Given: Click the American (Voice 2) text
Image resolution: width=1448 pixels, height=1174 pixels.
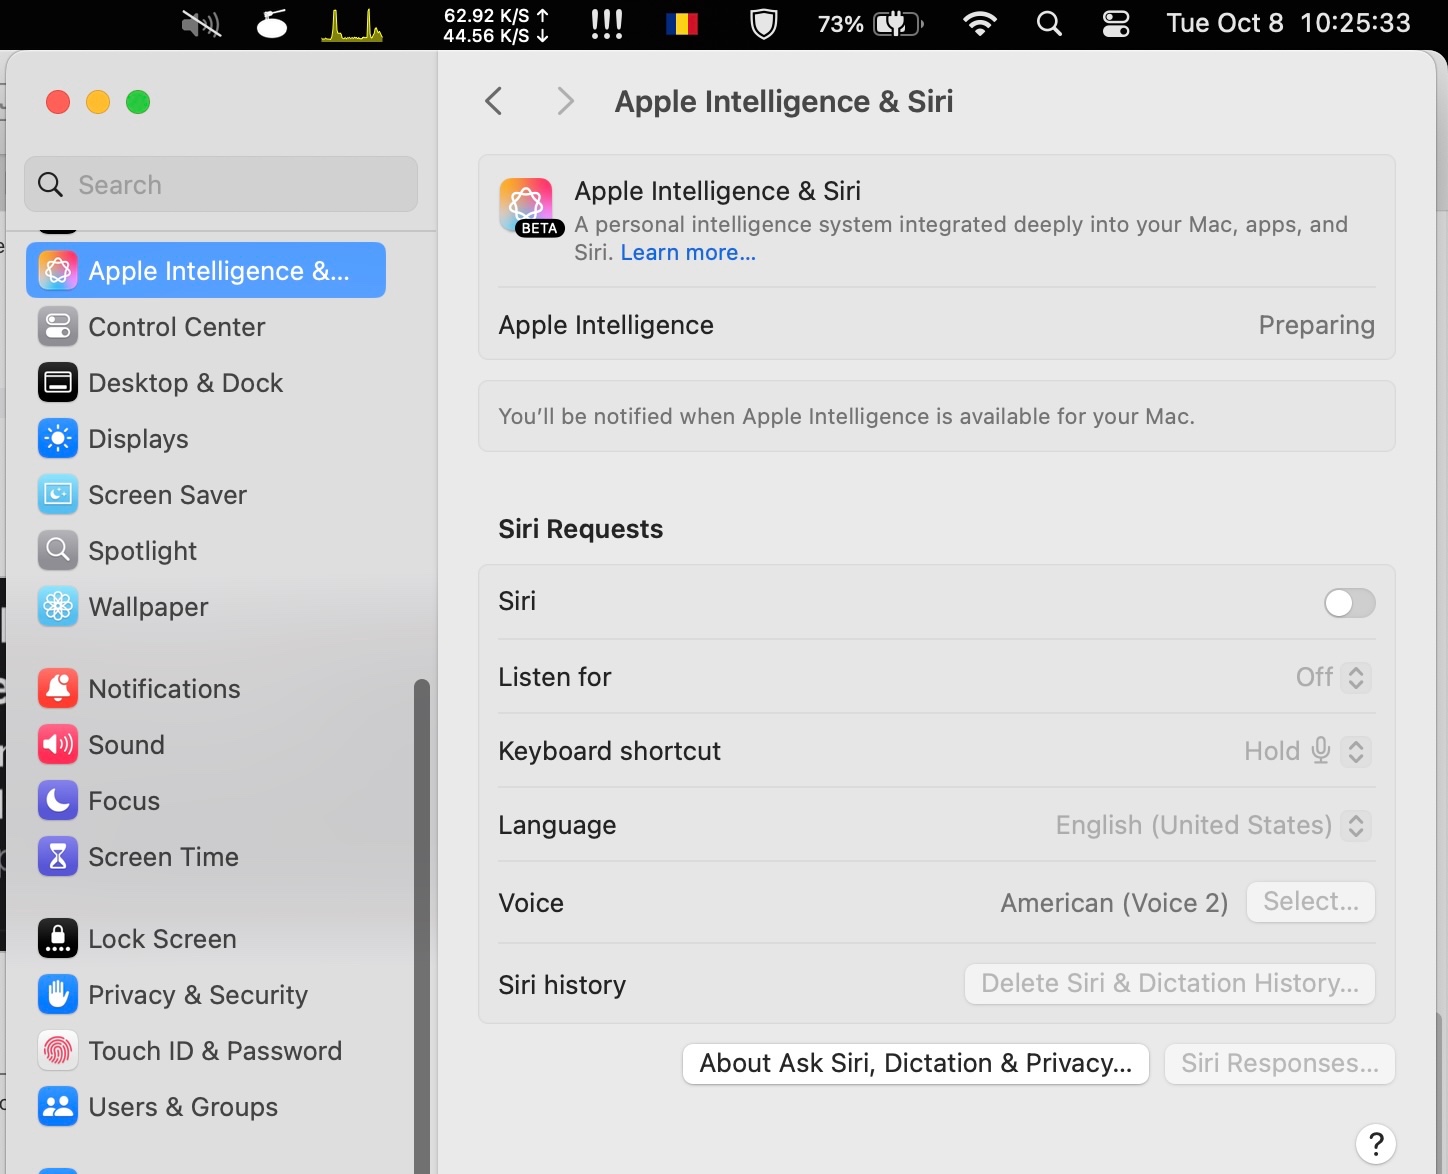Looking at the screenshot, I should (x=1114, y=903).
